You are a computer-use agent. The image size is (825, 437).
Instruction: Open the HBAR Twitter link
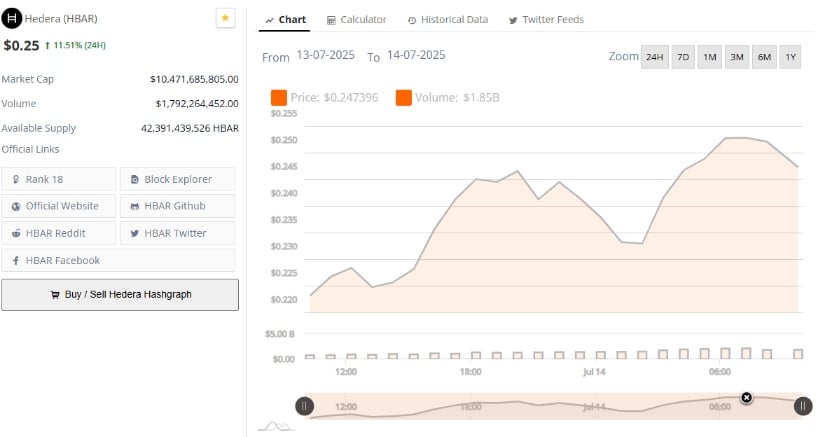tap(177, 233)
